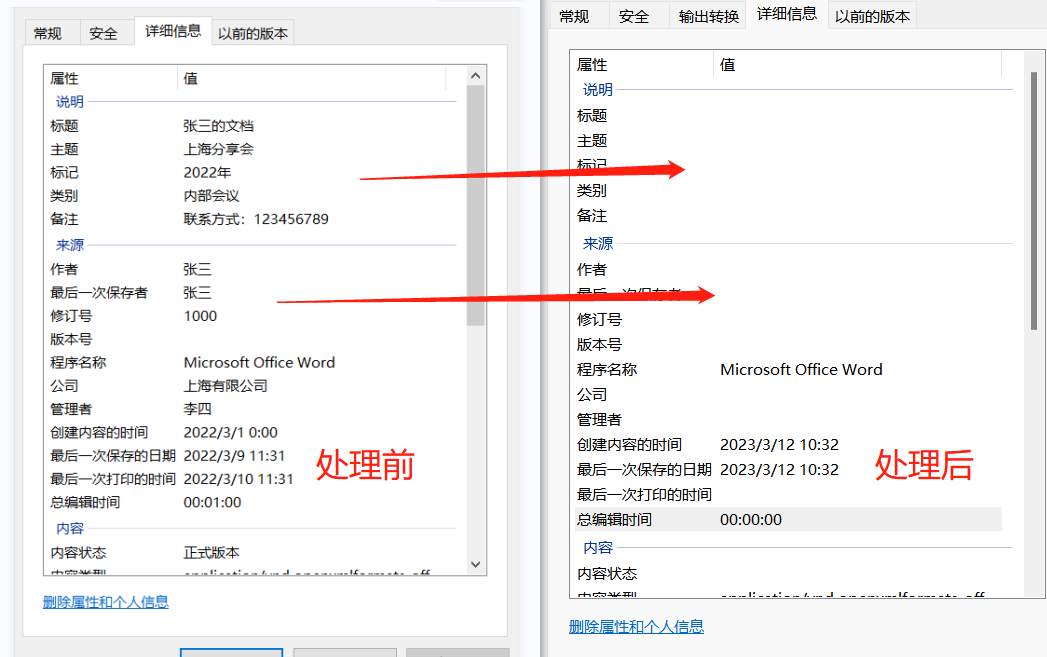
Task: Select the 以前的版本 tab on the left dialog
Action: click(253, 32)
